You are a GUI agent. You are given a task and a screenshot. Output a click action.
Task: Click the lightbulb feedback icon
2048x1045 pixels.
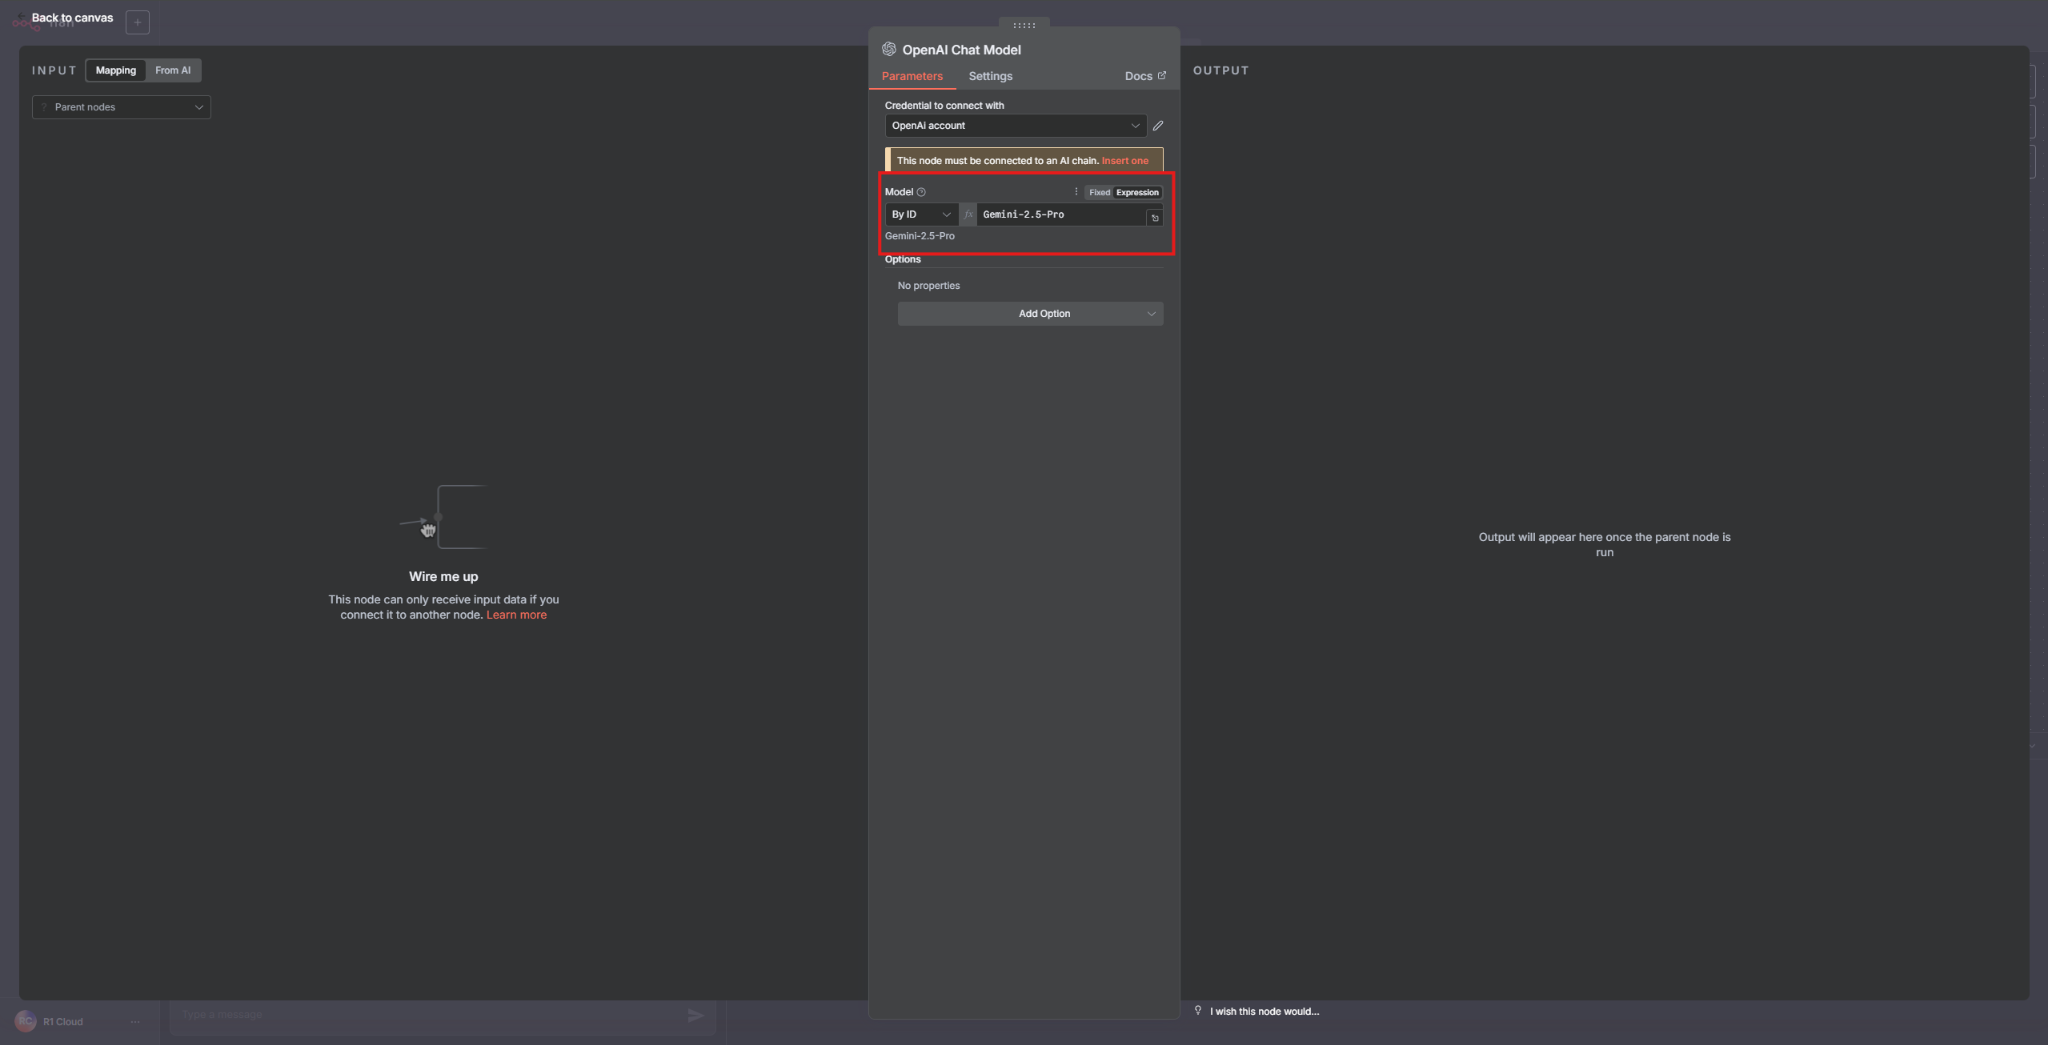pos(1198,1011)
